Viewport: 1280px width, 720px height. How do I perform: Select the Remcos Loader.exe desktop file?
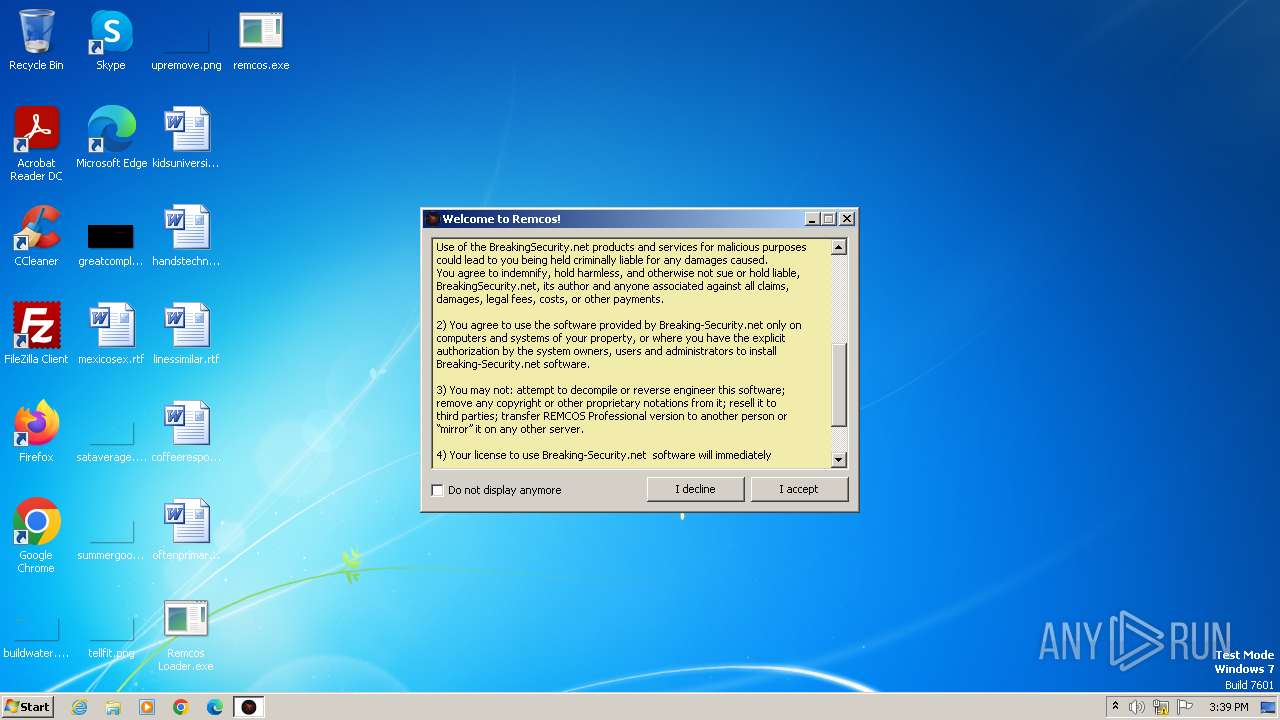pos(186,634)
